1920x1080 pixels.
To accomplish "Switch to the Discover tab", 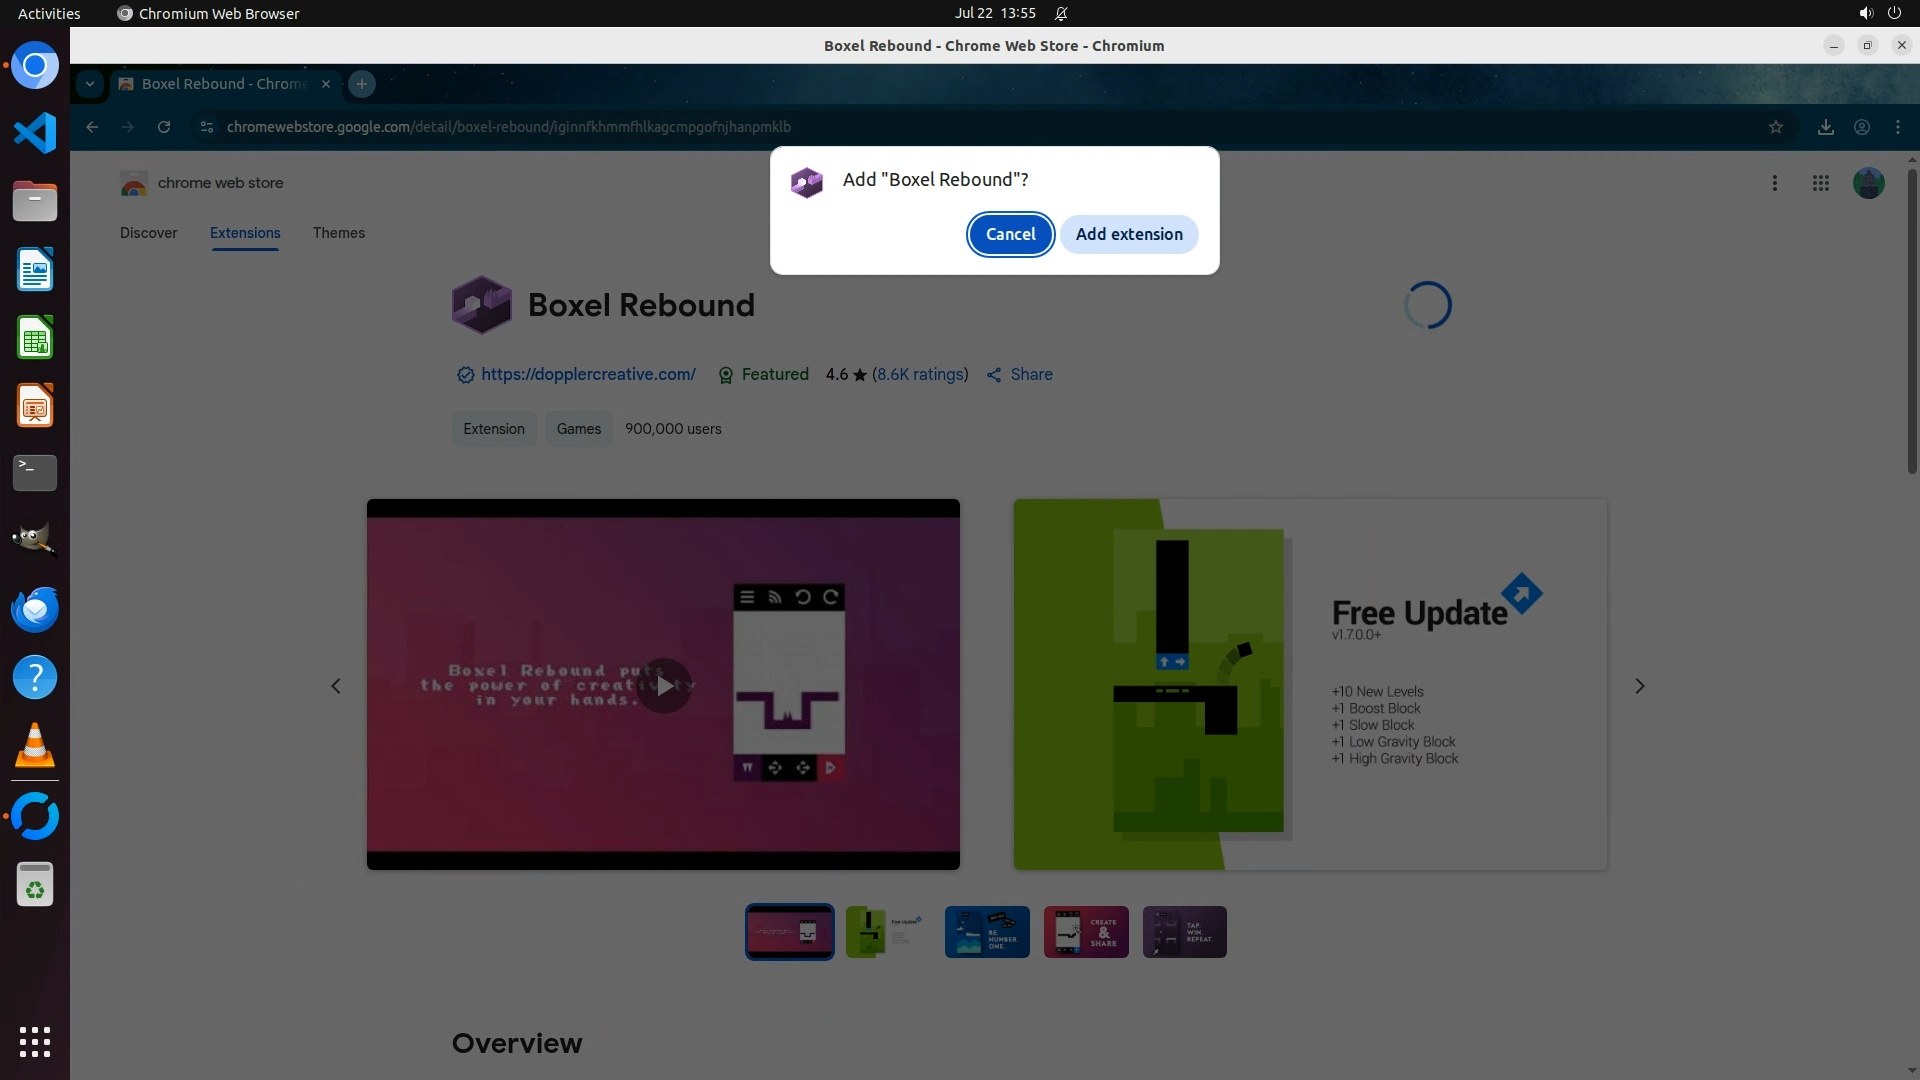I will pos(148,233).
